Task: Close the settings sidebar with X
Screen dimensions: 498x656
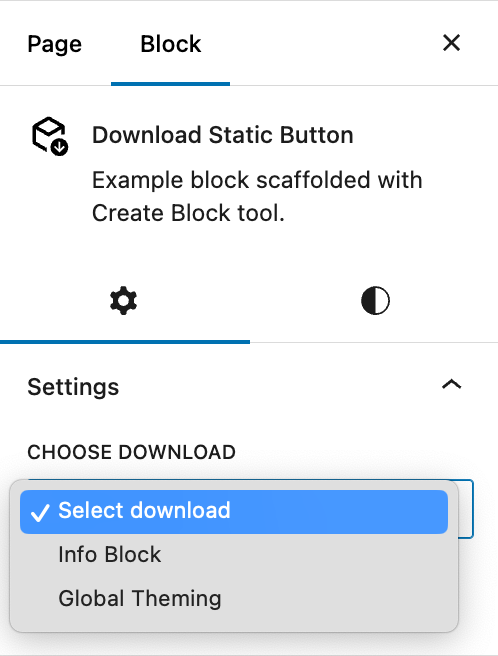Action: point(451,43)
